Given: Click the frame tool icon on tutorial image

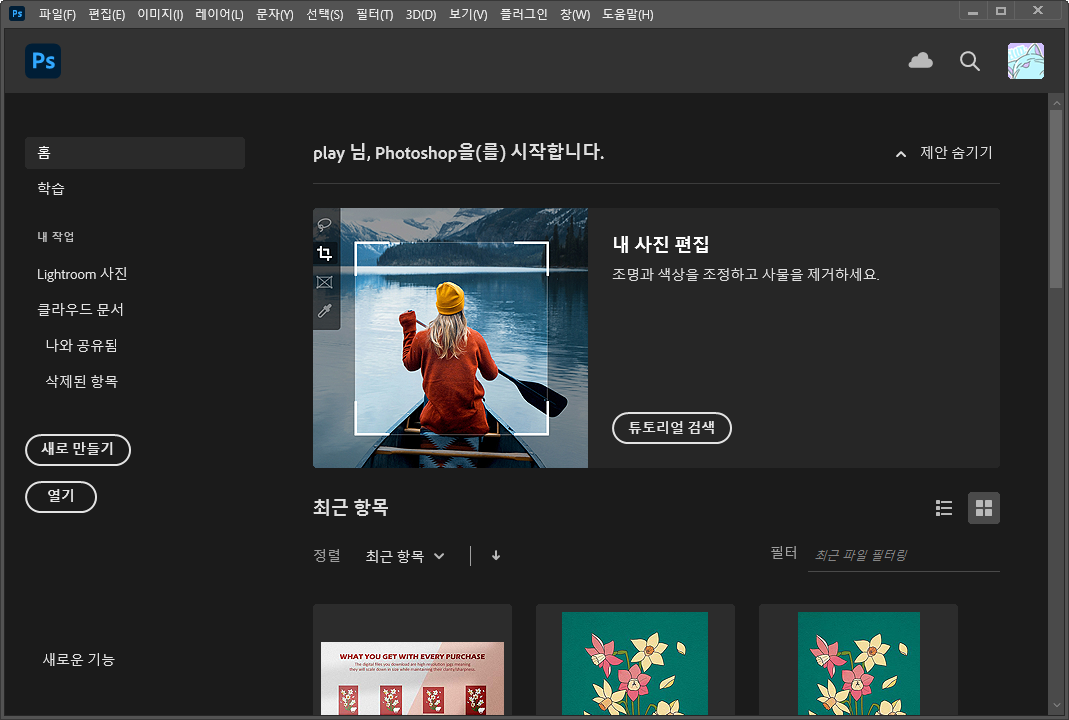Looking at the screenshot, I should 325,282.
